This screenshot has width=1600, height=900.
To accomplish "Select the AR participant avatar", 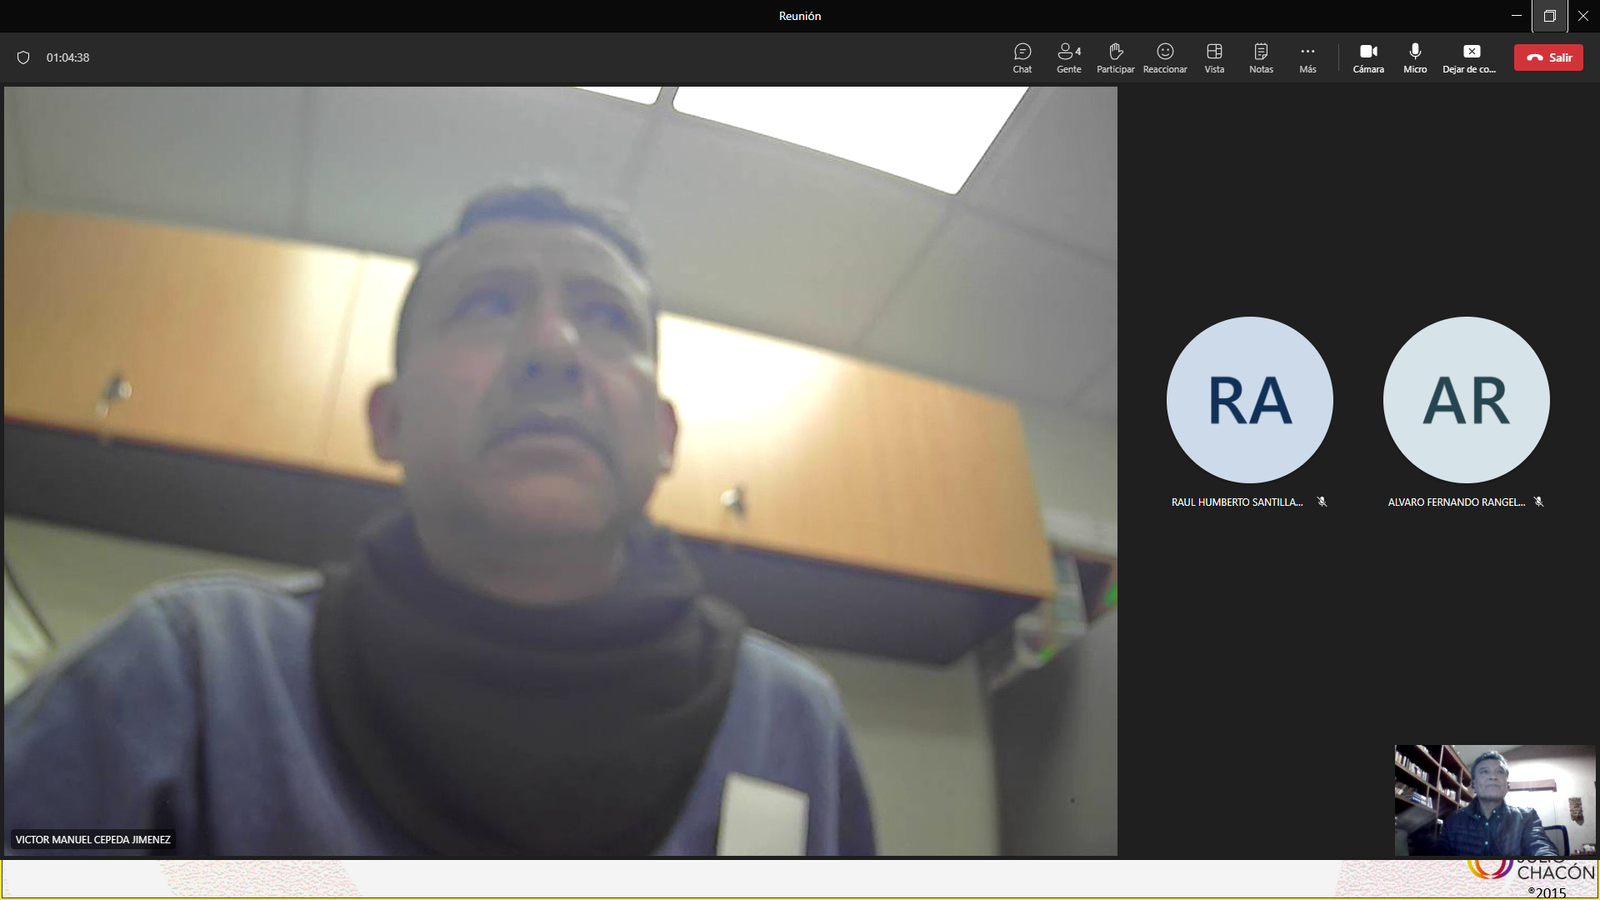I will pos(1466,400).
